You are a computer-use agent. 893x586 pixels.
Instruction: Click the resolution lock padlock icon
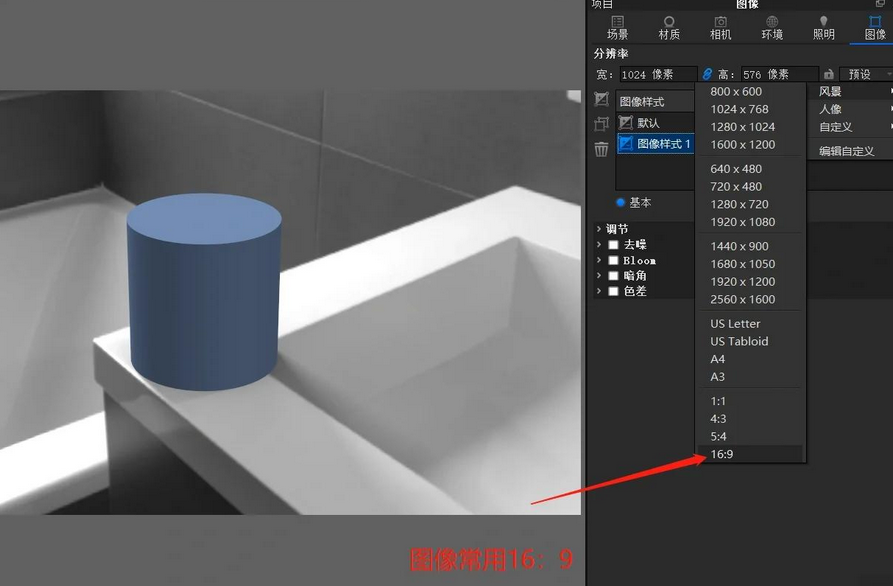coord(828,74)
